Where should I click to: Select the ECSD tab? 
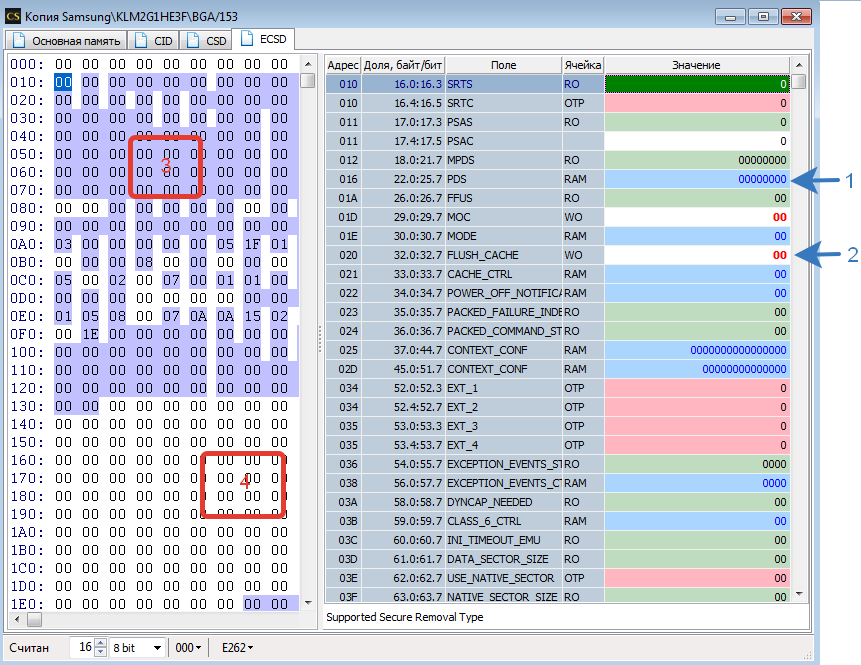pyautogui.click(x=263, y=40)
